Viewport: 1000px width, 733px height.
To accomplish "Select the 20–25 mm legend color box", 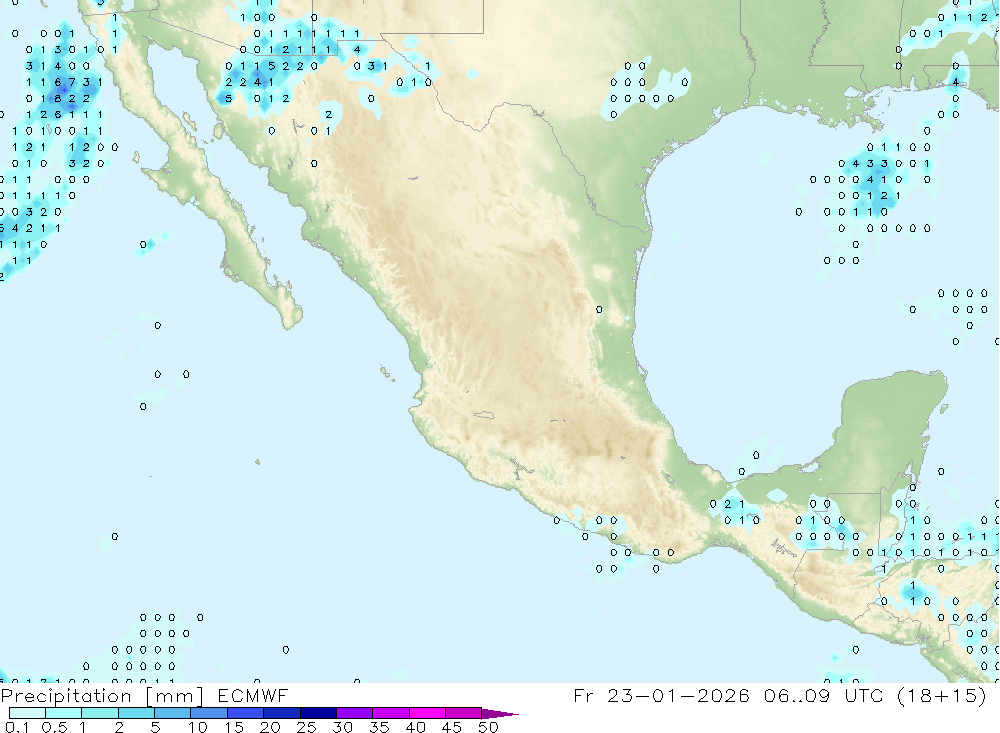I will click(x=282, y=713).
